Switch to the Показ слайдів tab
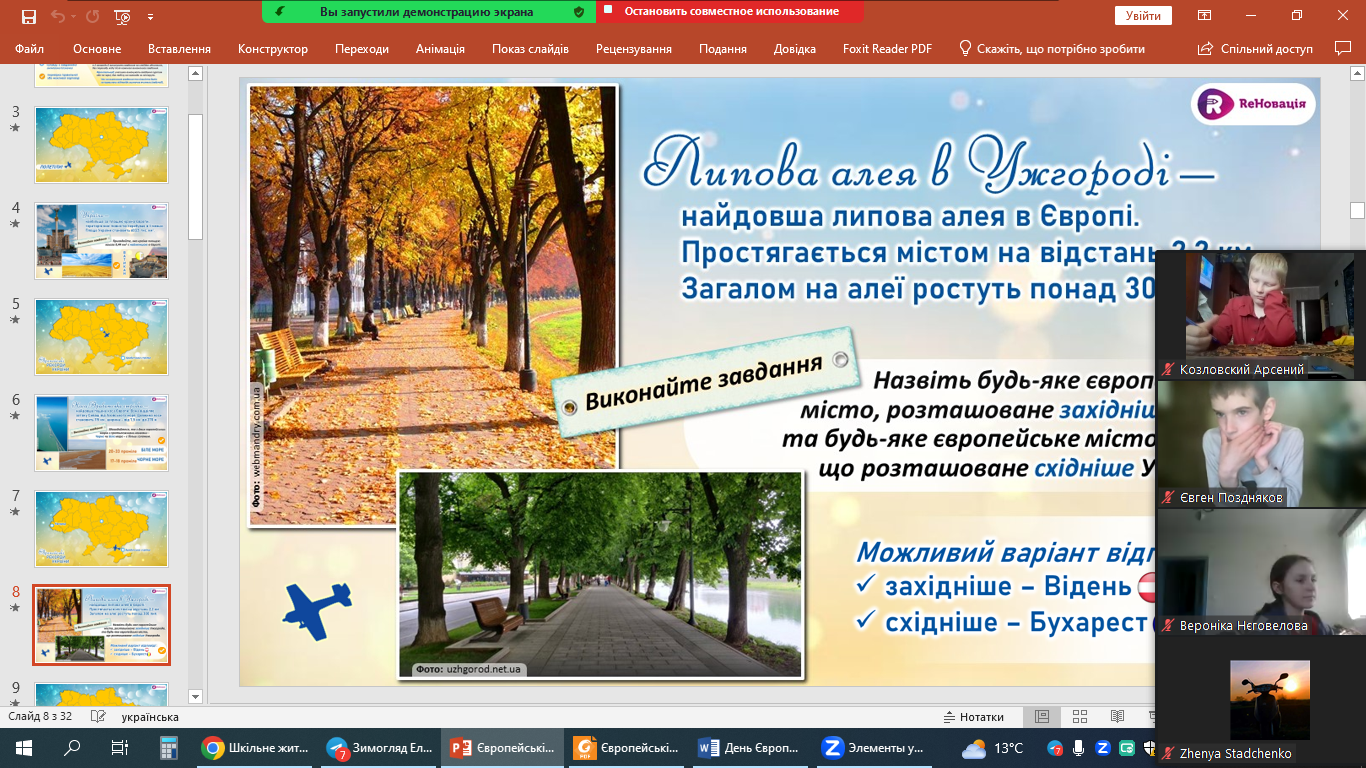Screen dimensions: 1366x768 (530, 48)
